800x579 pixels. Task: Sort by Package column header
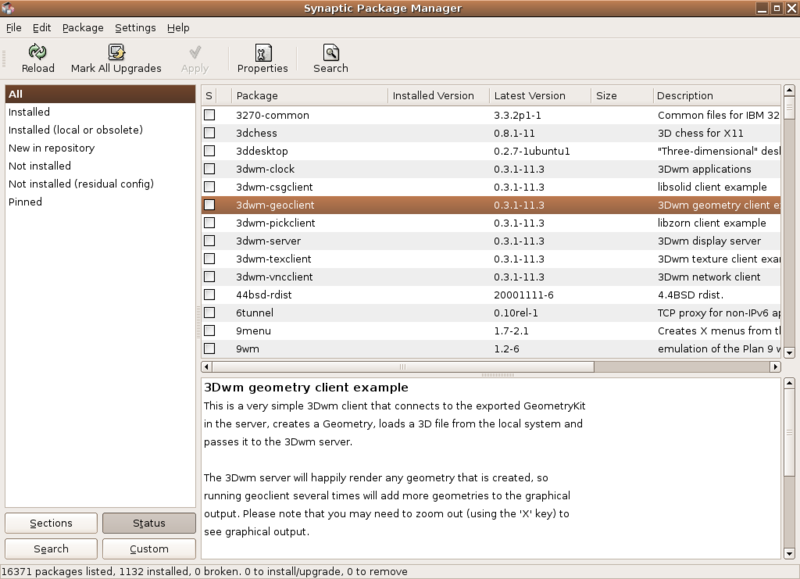pyautogui.click(x=309, y=95)
